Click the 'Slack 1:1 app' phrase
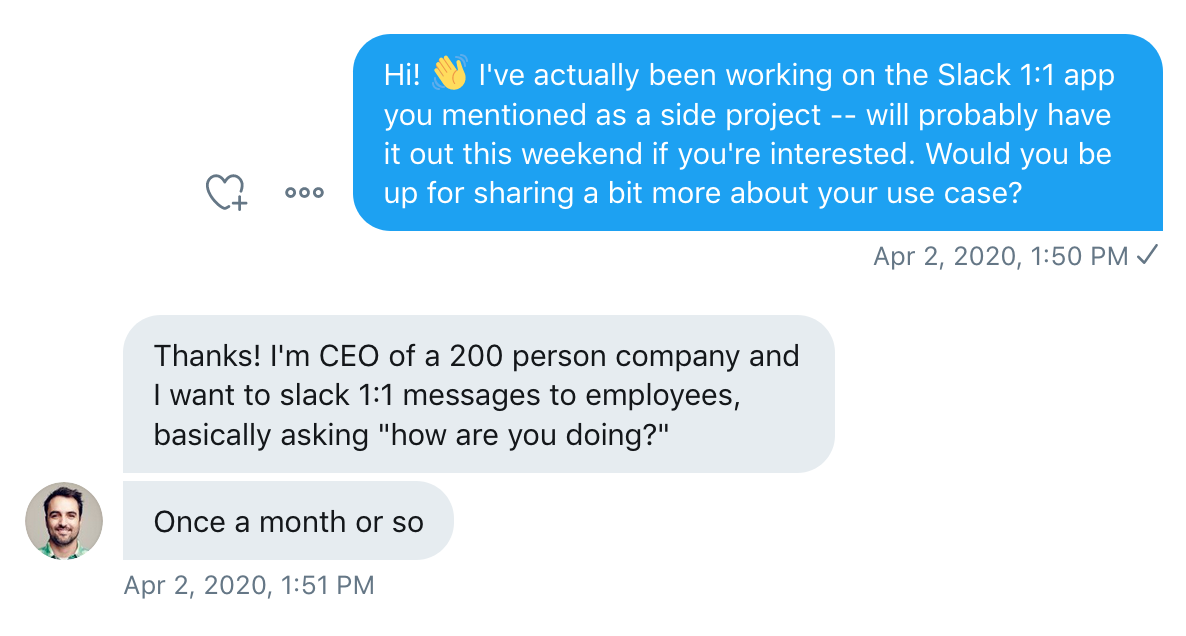1186x636 pixels. 1025,75
